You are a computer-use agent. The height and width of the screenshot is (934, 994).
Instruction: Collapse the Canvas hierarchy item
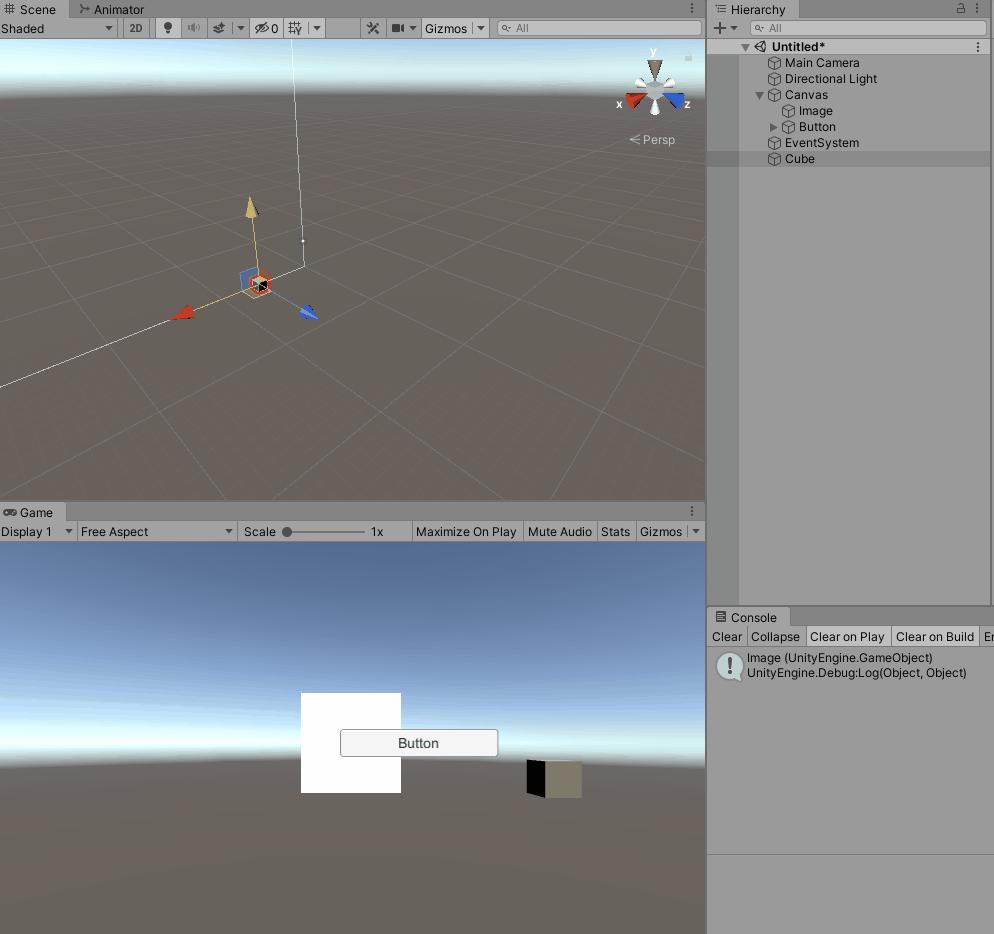click(759, 95)
